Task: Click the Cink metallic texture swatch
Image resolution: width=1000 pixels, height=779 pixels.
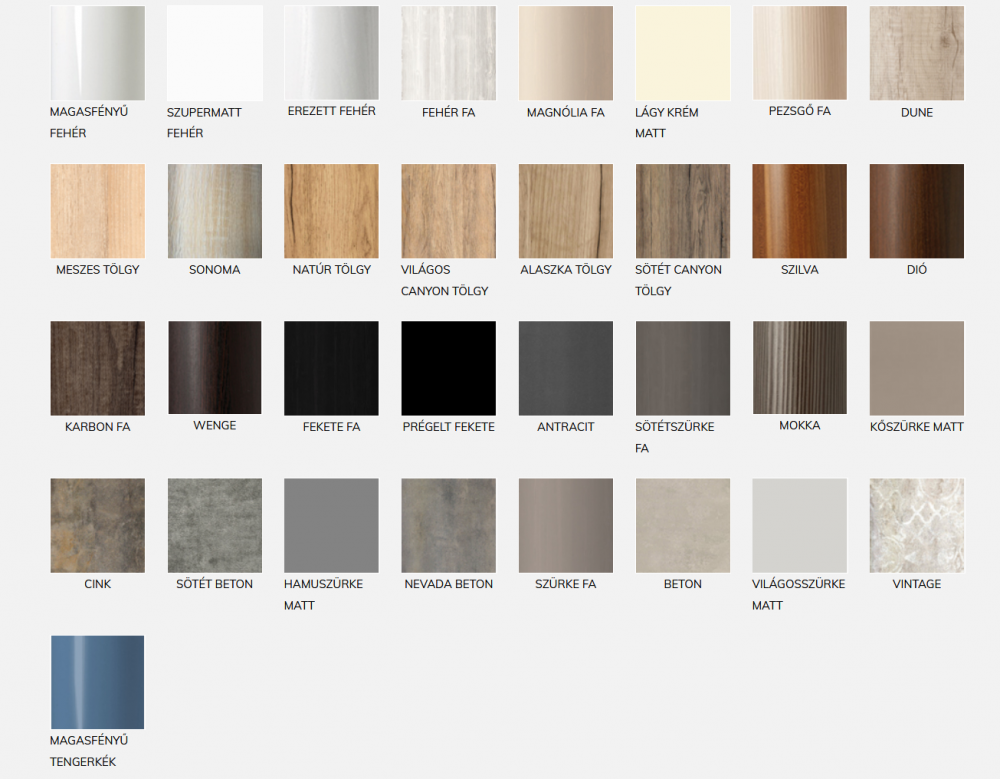Action: tap(97, 525)
